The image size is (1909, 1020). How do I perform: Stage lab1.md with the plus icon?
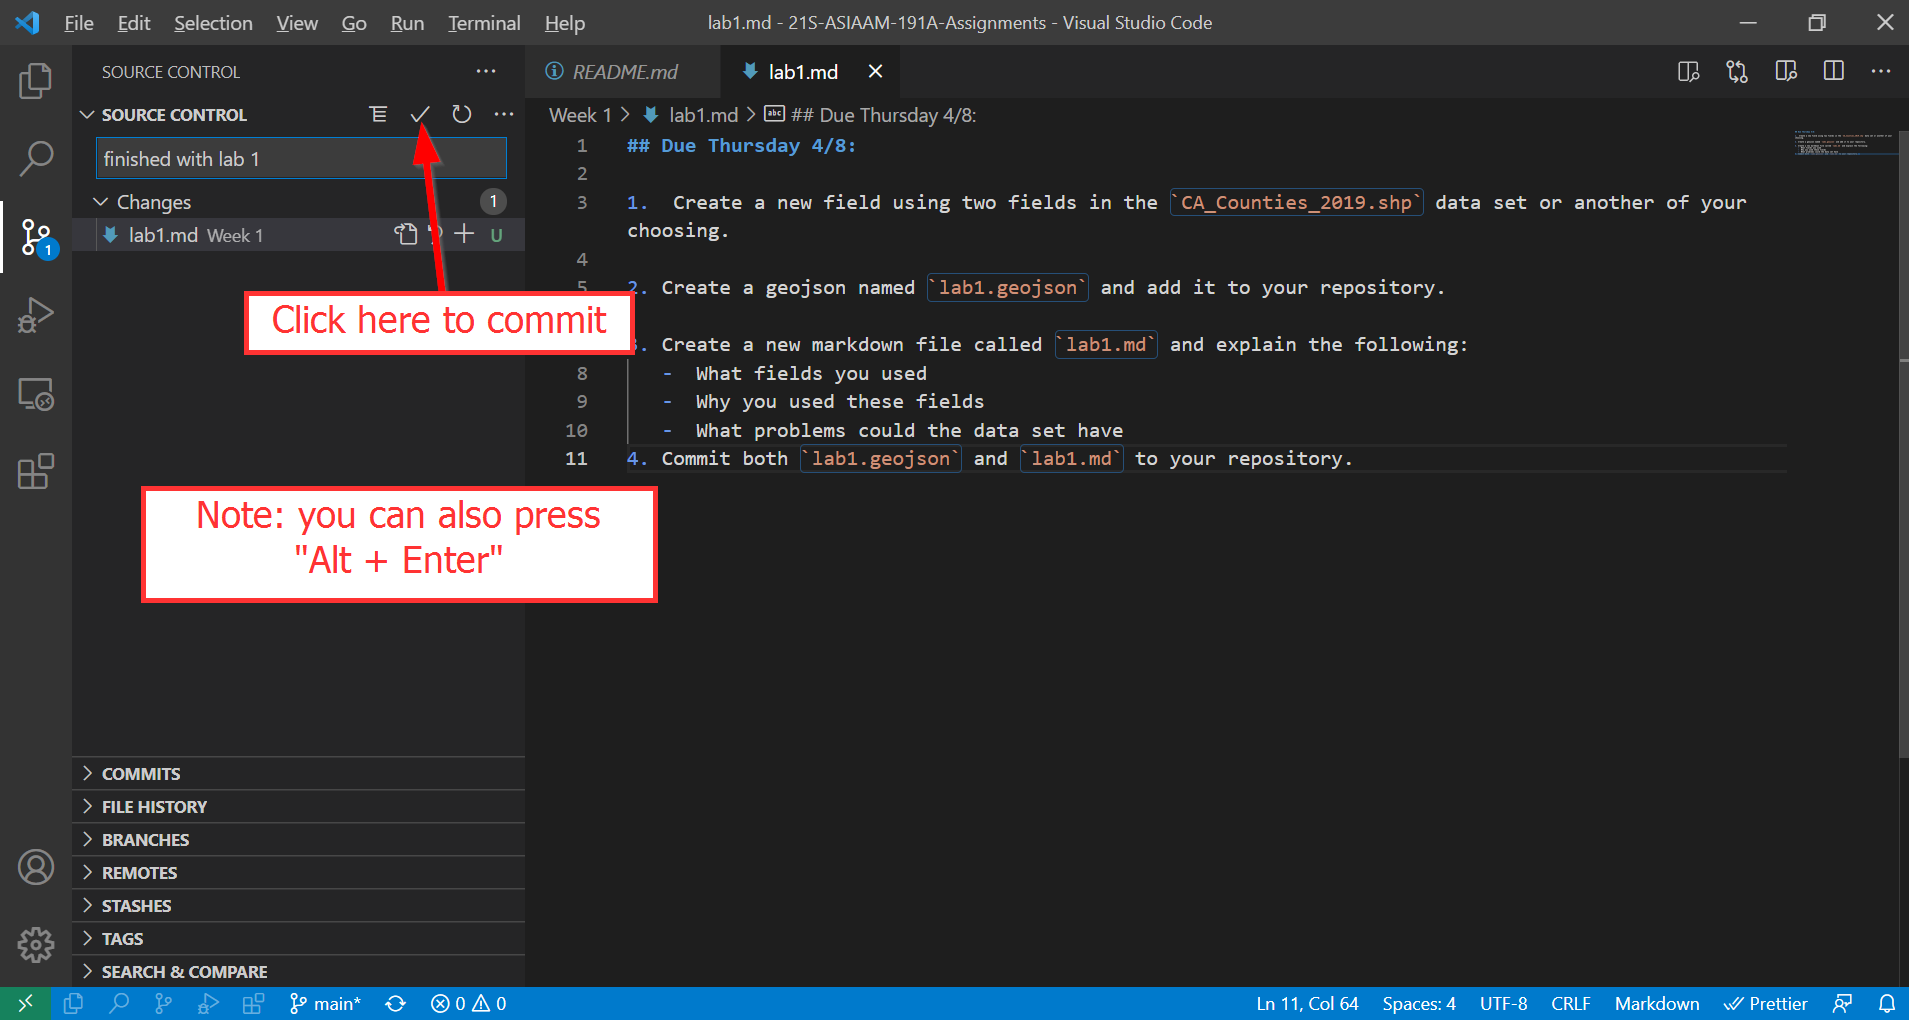tap(464, 234)
